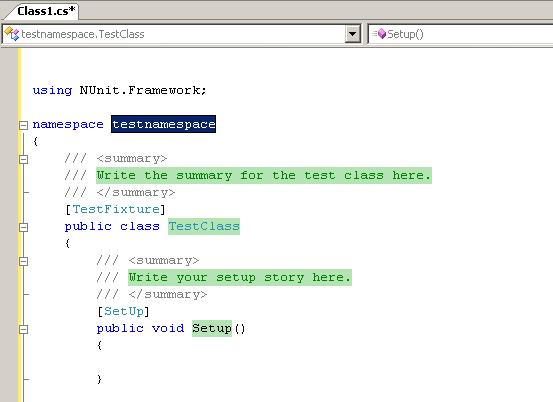
Task: Click the class icon beside testnamespace.TestClass
Action: pyautogui.click(x=12, y=34)
